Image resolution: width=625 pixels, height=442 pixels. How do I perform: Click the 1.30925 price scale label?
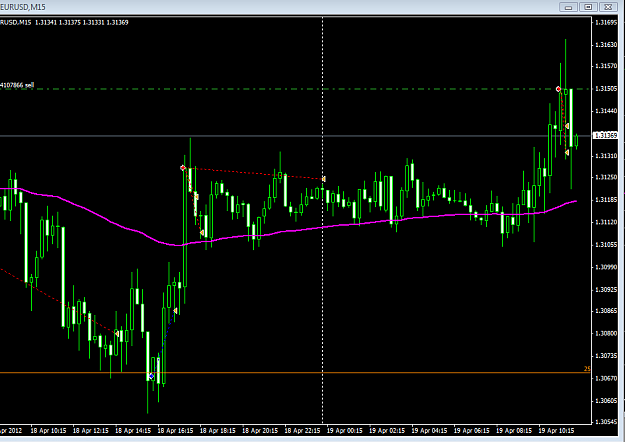(x=606, y=289)
